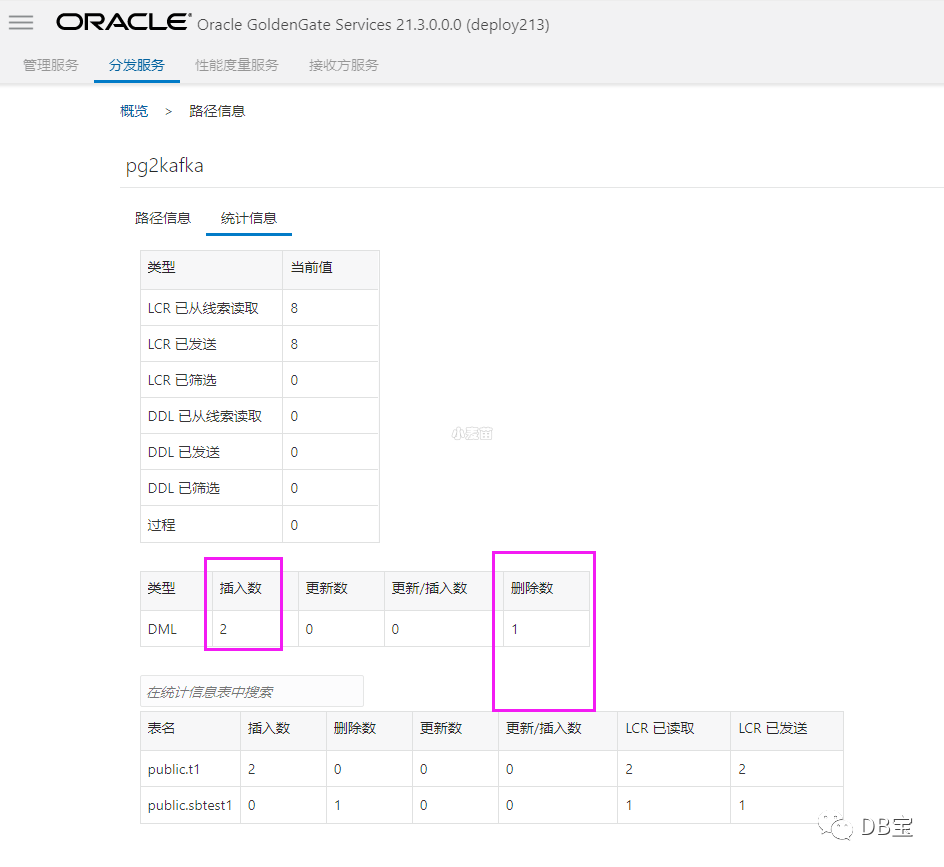
Task: Click public.t1 LCR 已读取 value
Action: (629, 769)
